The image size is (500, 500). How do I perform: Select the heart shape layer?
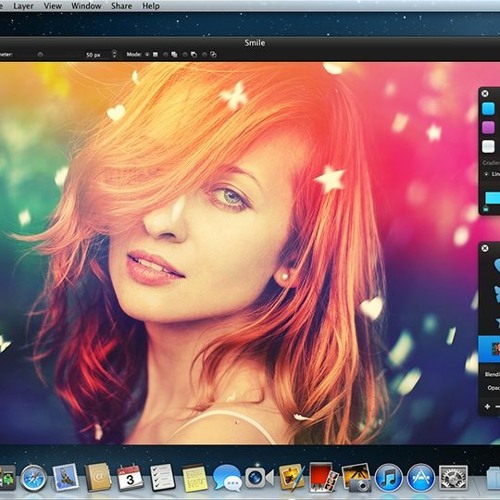[497, 266]
